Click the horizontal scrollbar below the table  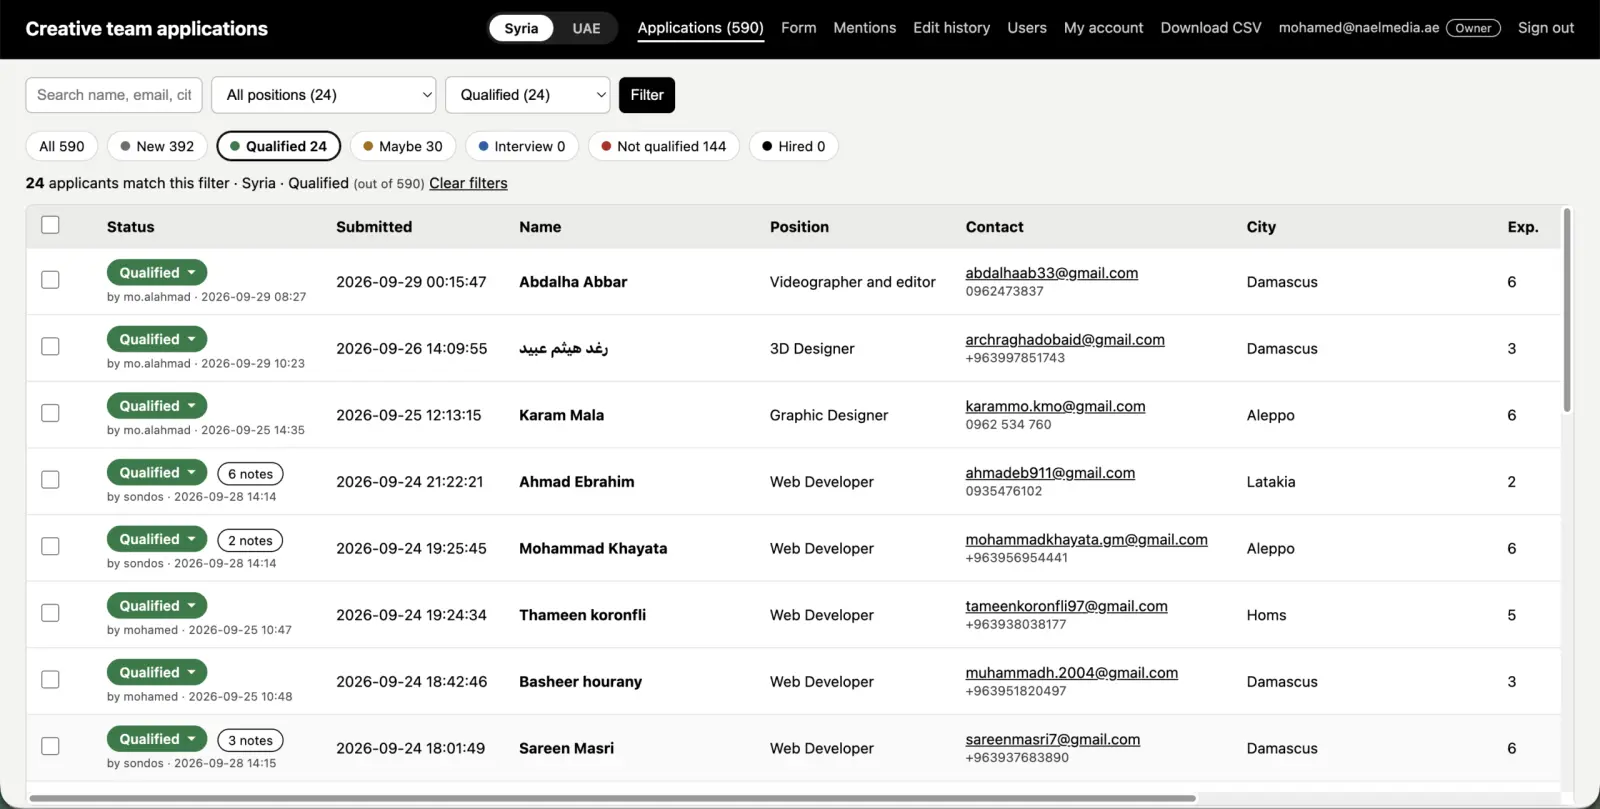pos(613,798)
